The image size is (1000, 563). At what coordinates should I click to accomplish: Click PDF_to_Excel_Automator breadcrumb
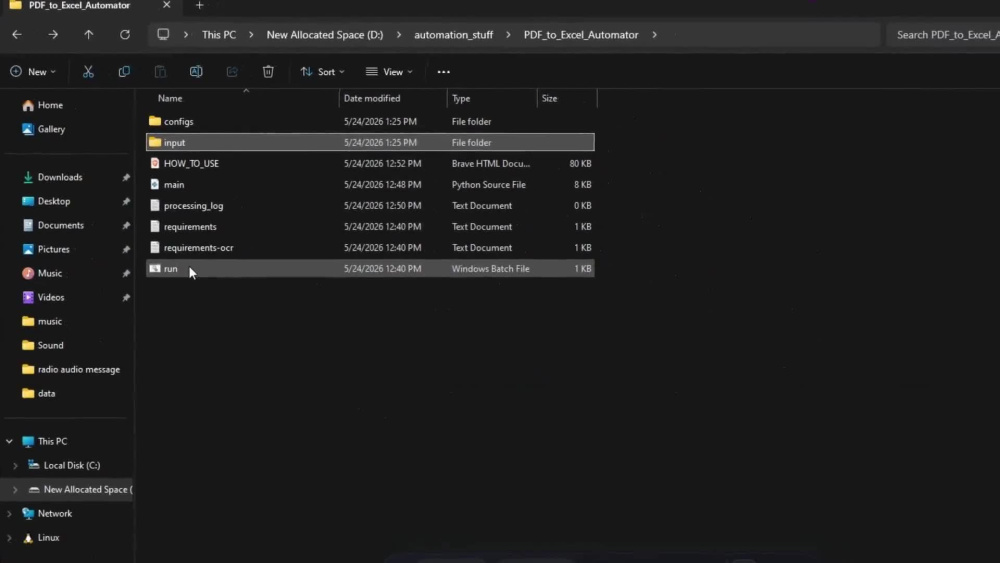tap(581, 34)
